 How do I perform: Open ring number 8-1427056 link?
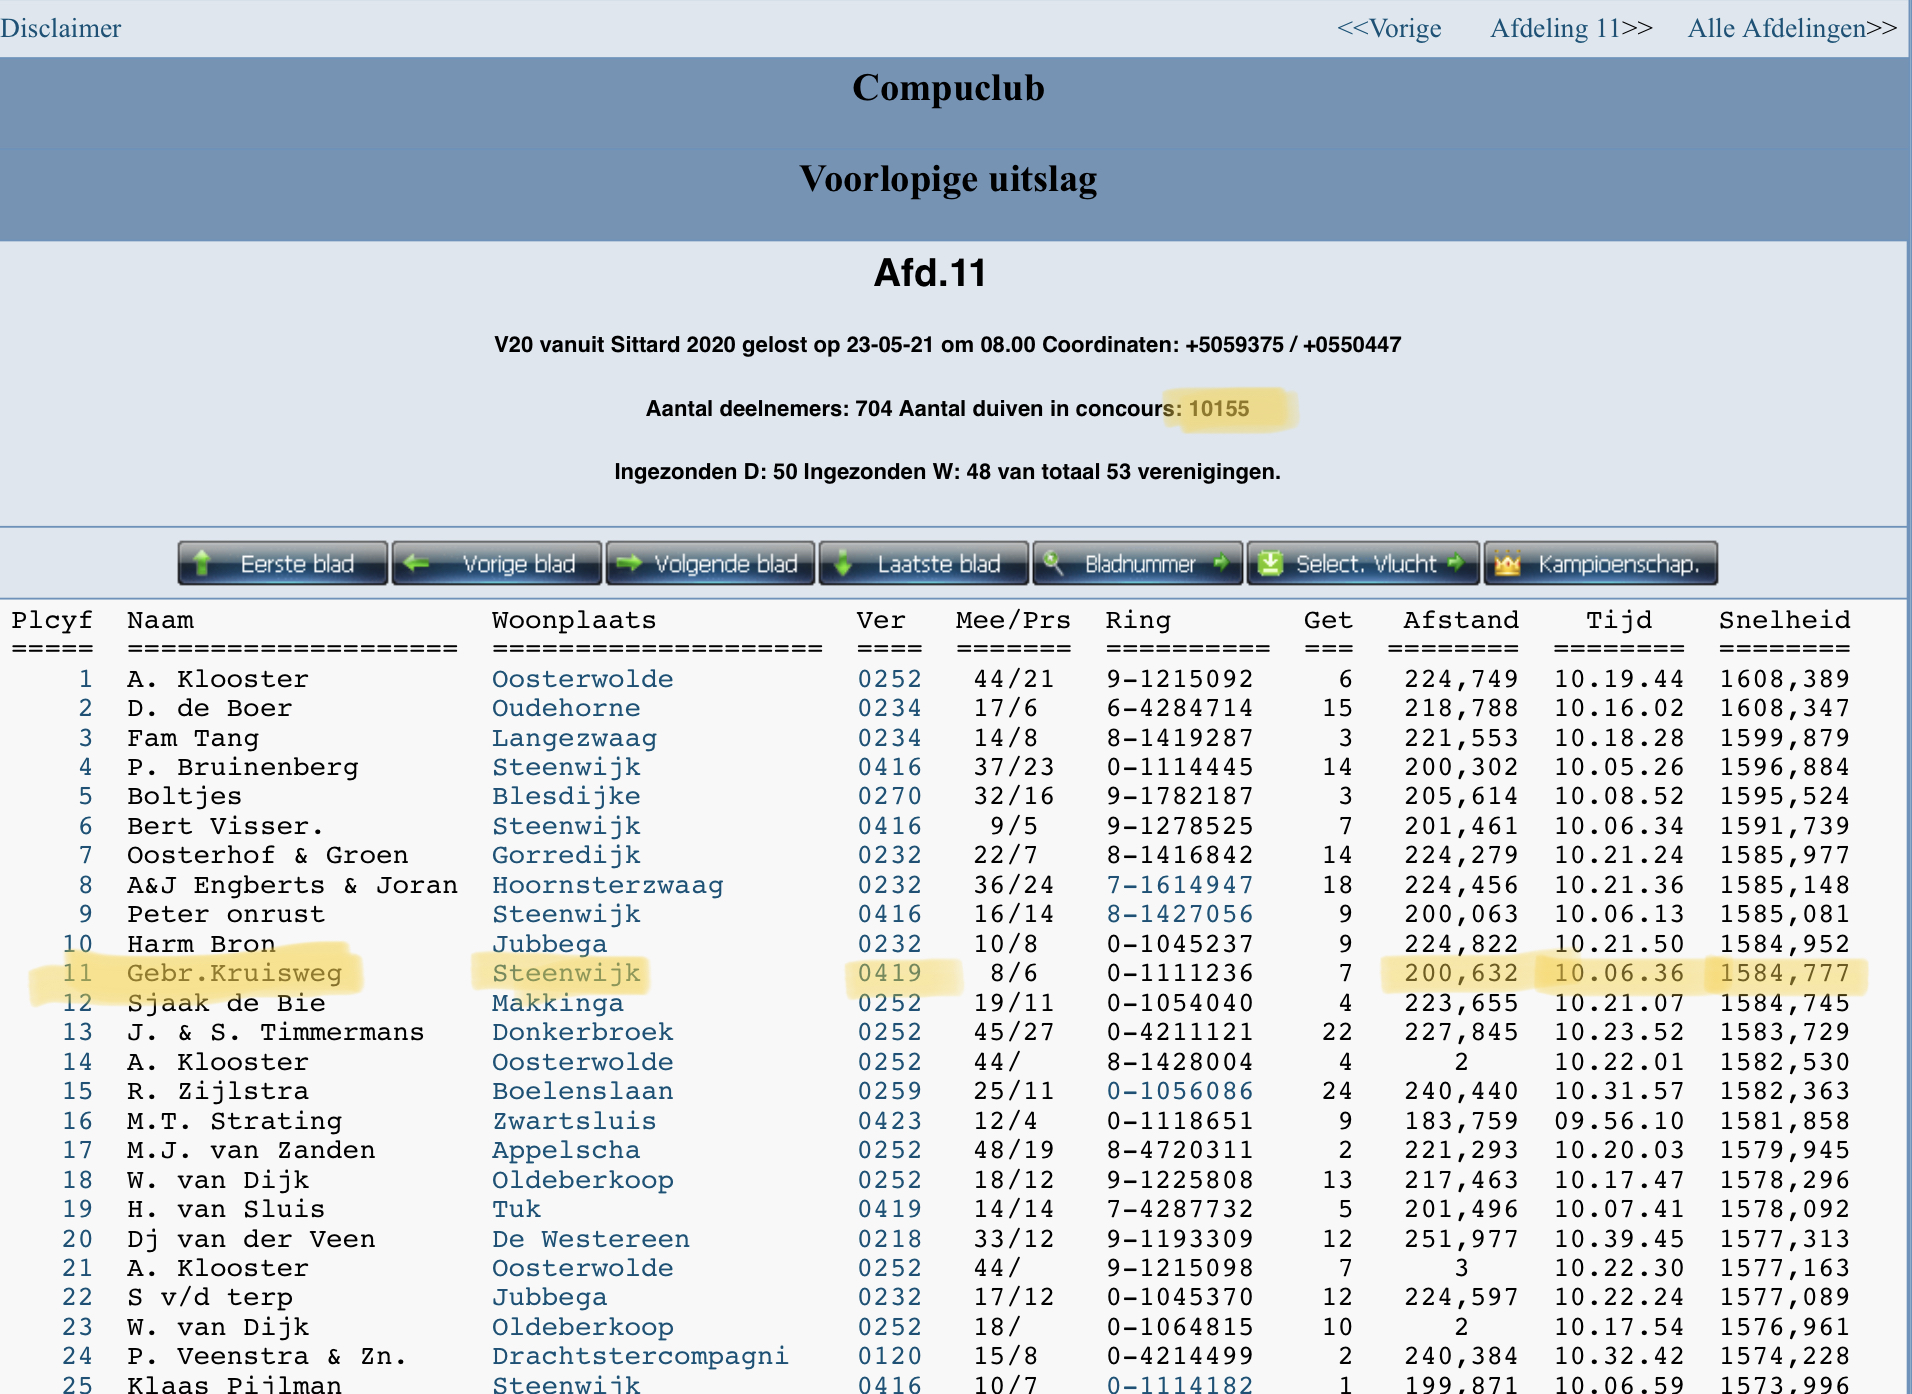[1179, 914]
